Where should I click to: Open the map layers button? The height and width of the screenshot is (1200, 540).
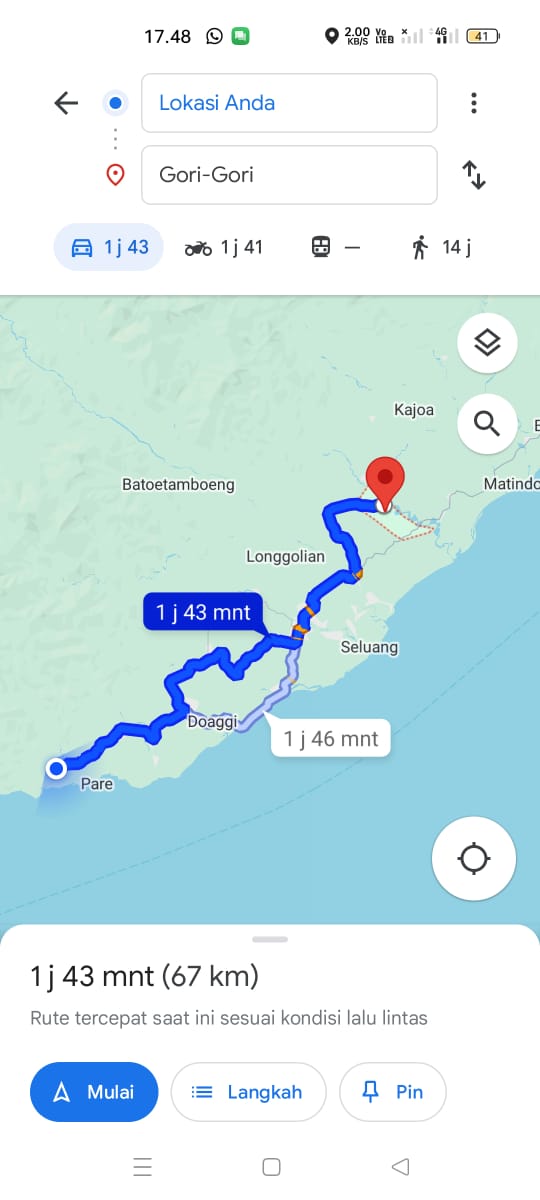pos(487,343)
